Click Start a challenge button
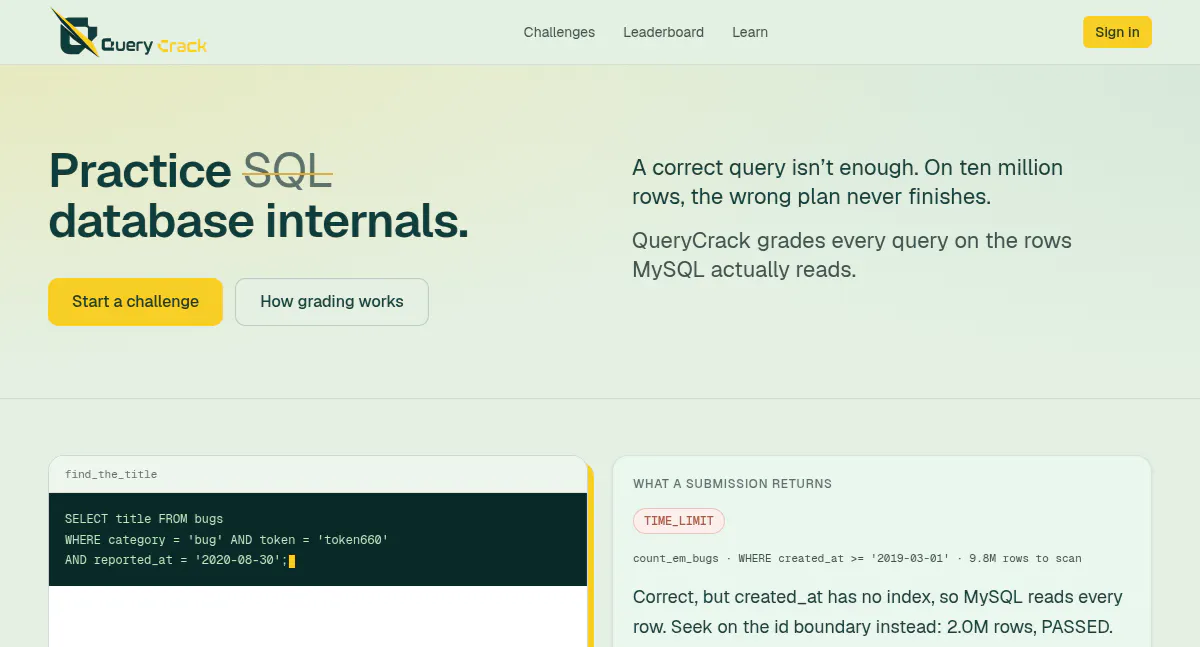The image size is (1200, 647). (135, 302)
